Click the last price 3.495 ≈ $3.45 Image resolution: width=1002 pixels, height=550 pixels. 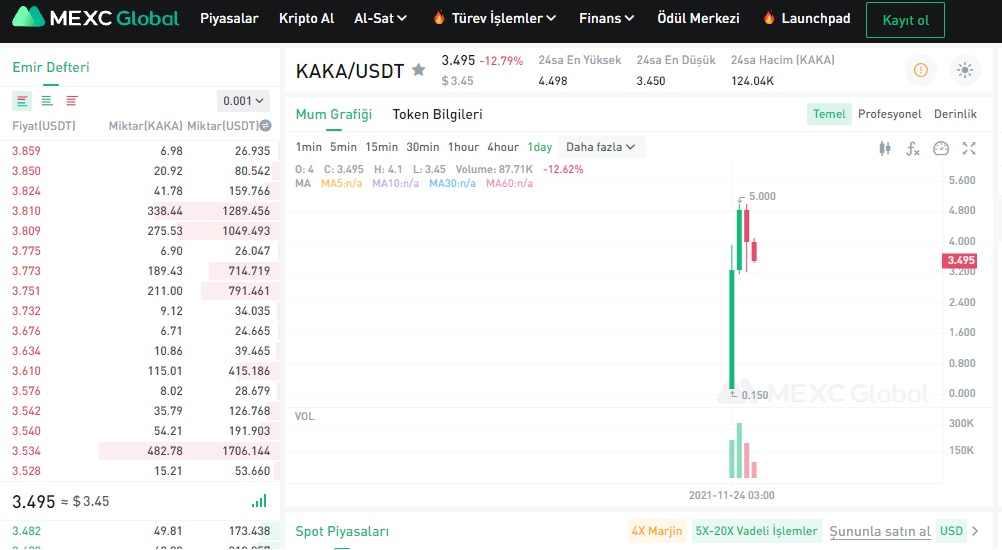tap(61, 501)
